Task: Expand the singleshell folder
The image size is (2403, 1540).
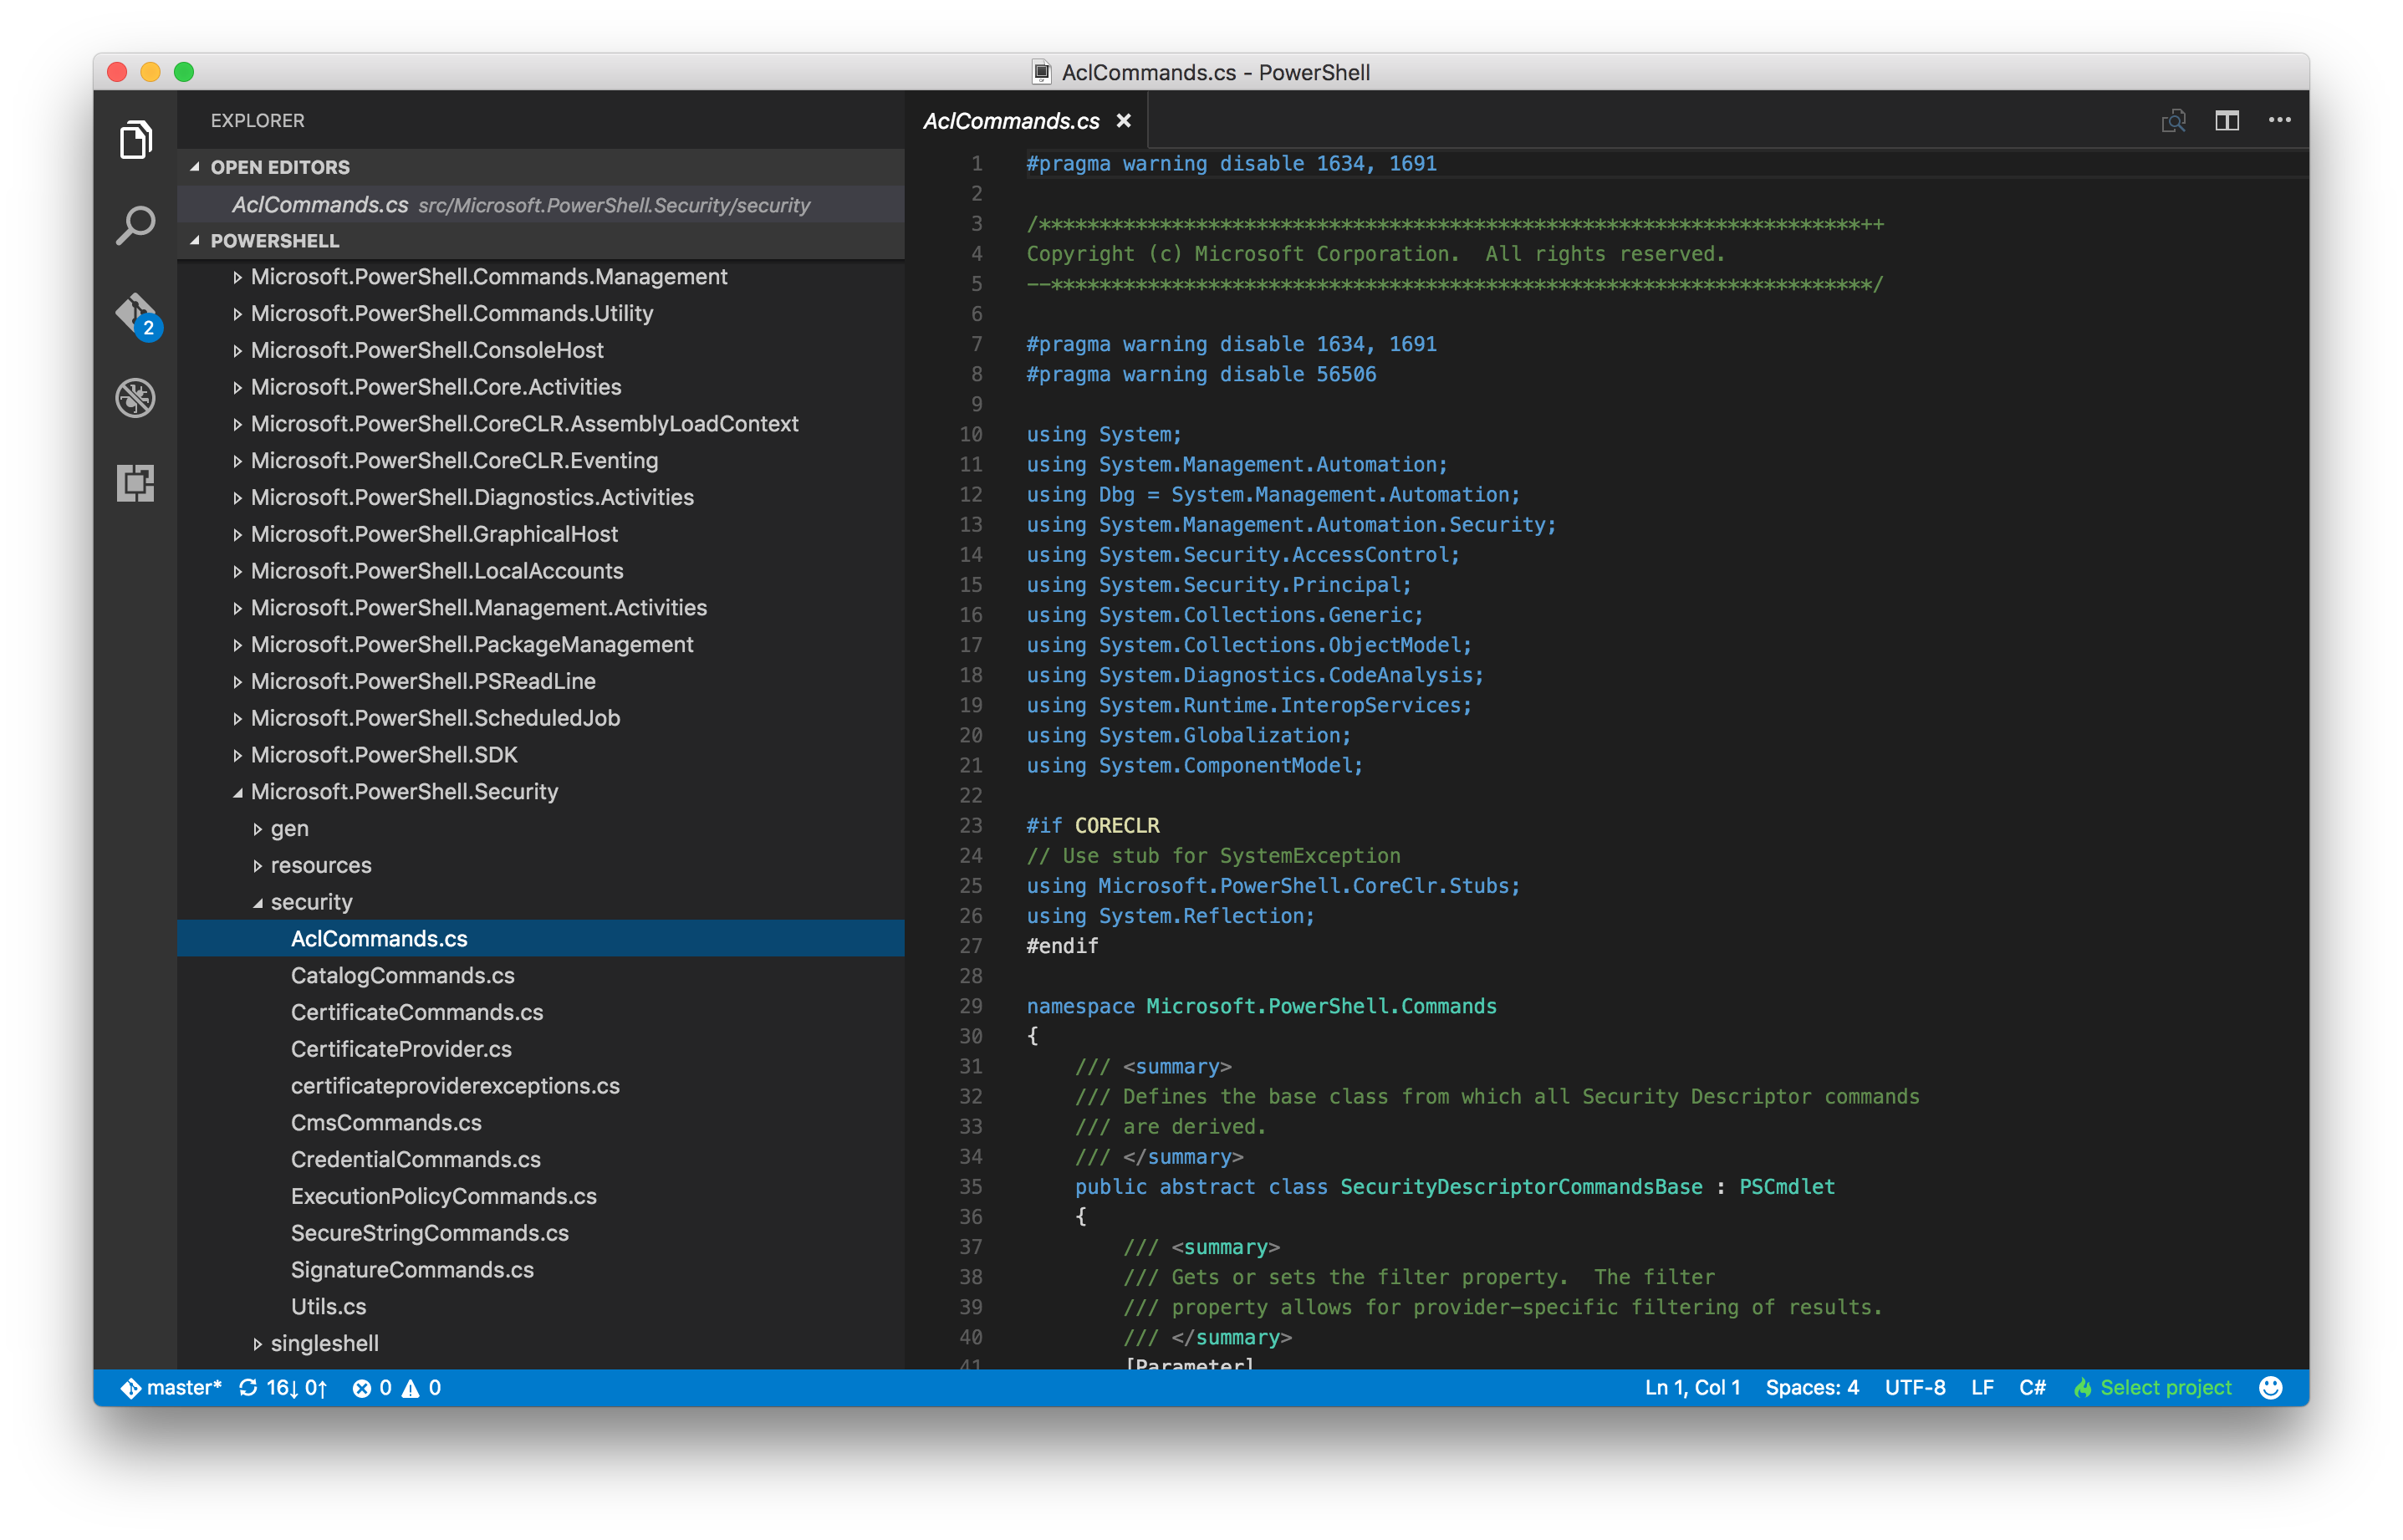Action: click(541, 1344)
